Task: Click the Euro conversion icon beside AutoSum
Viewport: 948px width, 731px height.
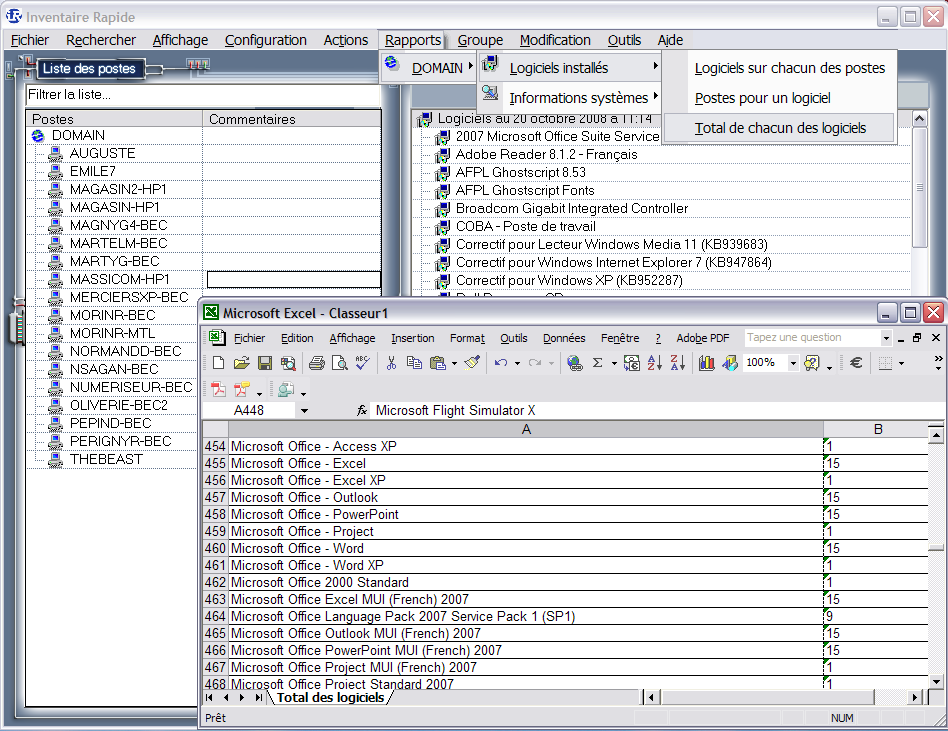Action: (632, 363)
